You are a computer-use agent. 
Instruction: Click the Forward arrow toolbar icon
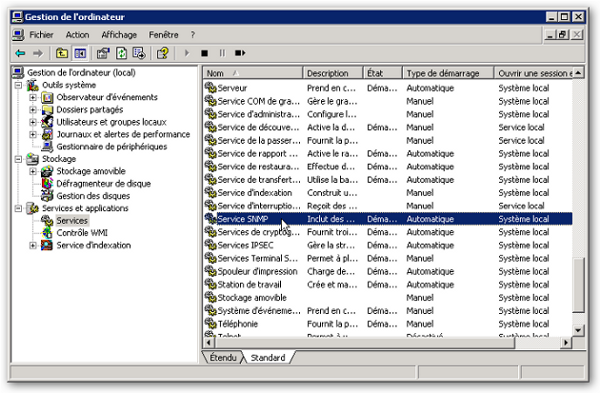point(38,53)
